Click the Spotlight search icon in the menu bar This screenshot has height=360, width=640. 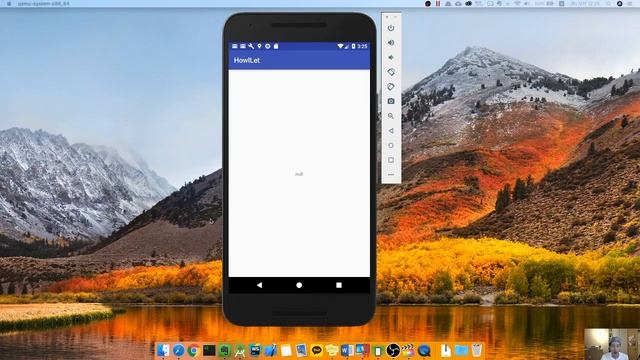(x=609, y=3)
